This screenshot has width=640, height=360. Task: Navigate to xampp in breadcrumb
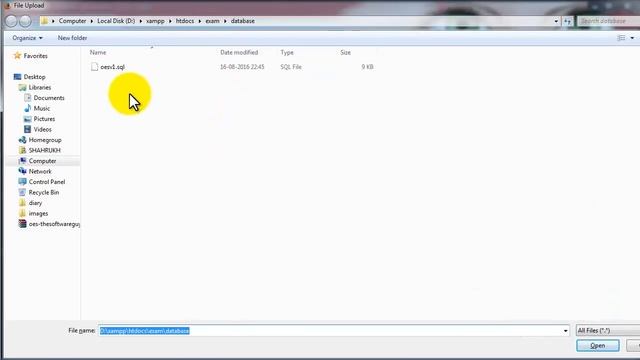tap(155, 21)
